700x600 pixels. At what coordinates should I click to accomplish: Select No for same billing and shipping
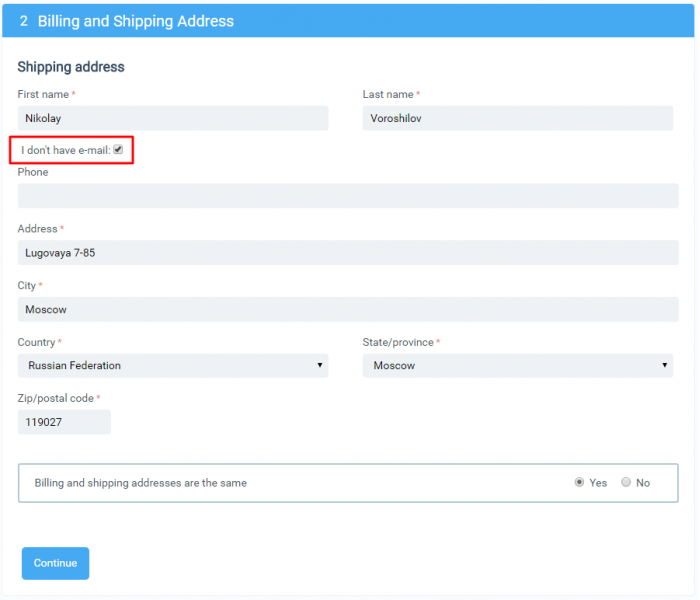pyautogui.click(x=626, y=482)
